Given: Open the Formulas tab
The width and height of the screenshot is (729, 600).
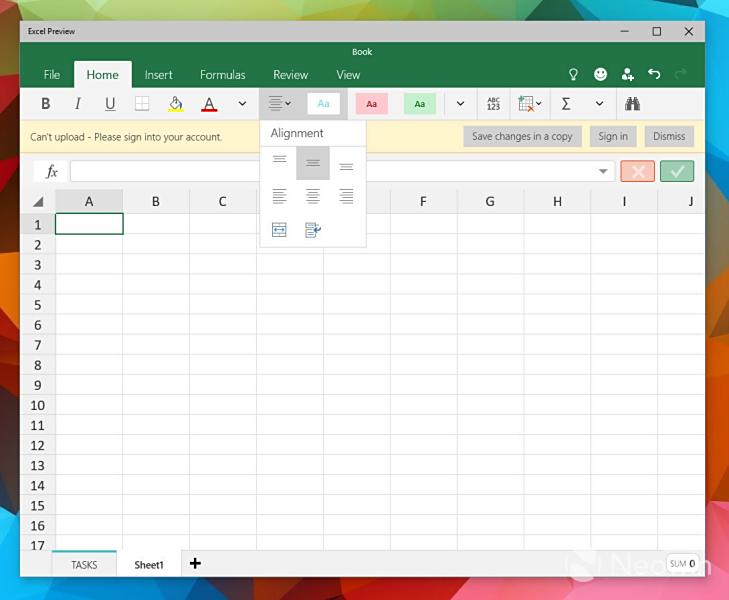Looking at the screenshot, I should pyautogui.click(x=223, y=75).
